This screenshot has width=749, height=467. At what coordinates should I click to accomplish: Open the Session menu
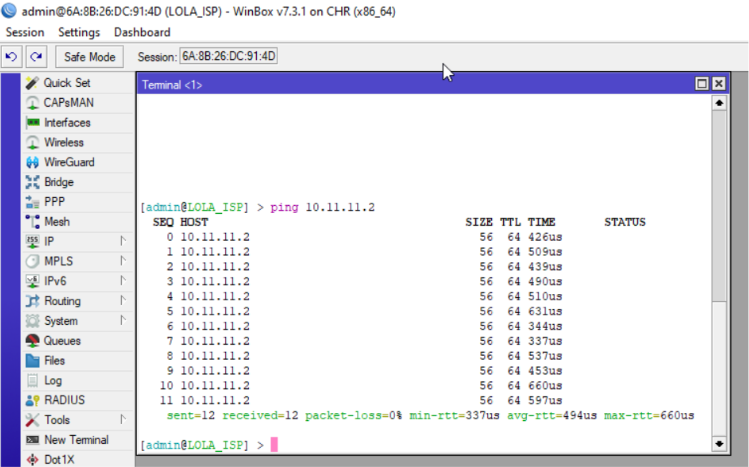pos(25,32)
